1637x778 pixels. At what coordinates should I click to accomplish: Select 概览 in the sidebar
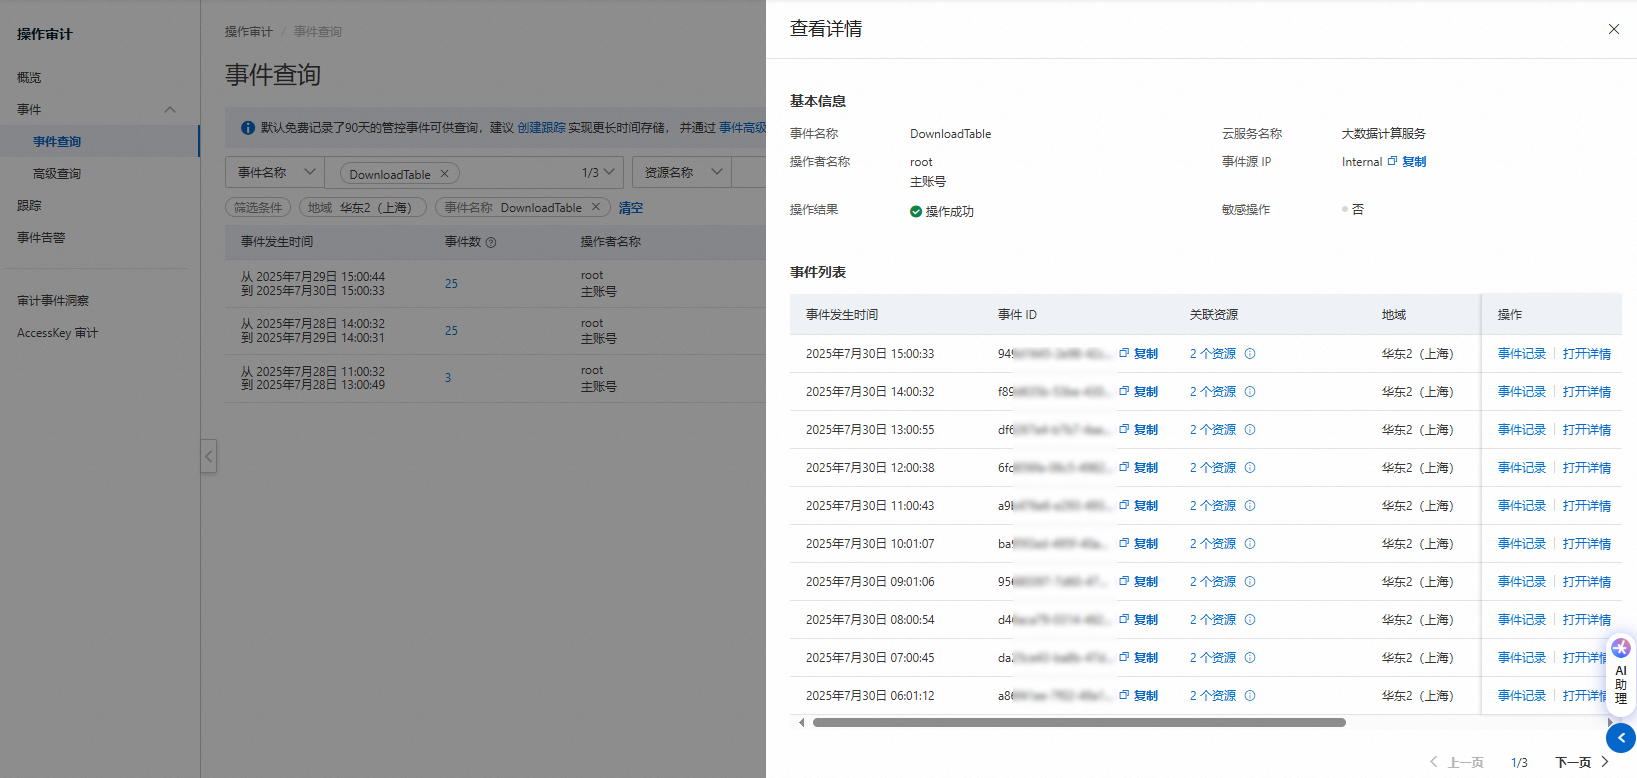pos(29,77)
